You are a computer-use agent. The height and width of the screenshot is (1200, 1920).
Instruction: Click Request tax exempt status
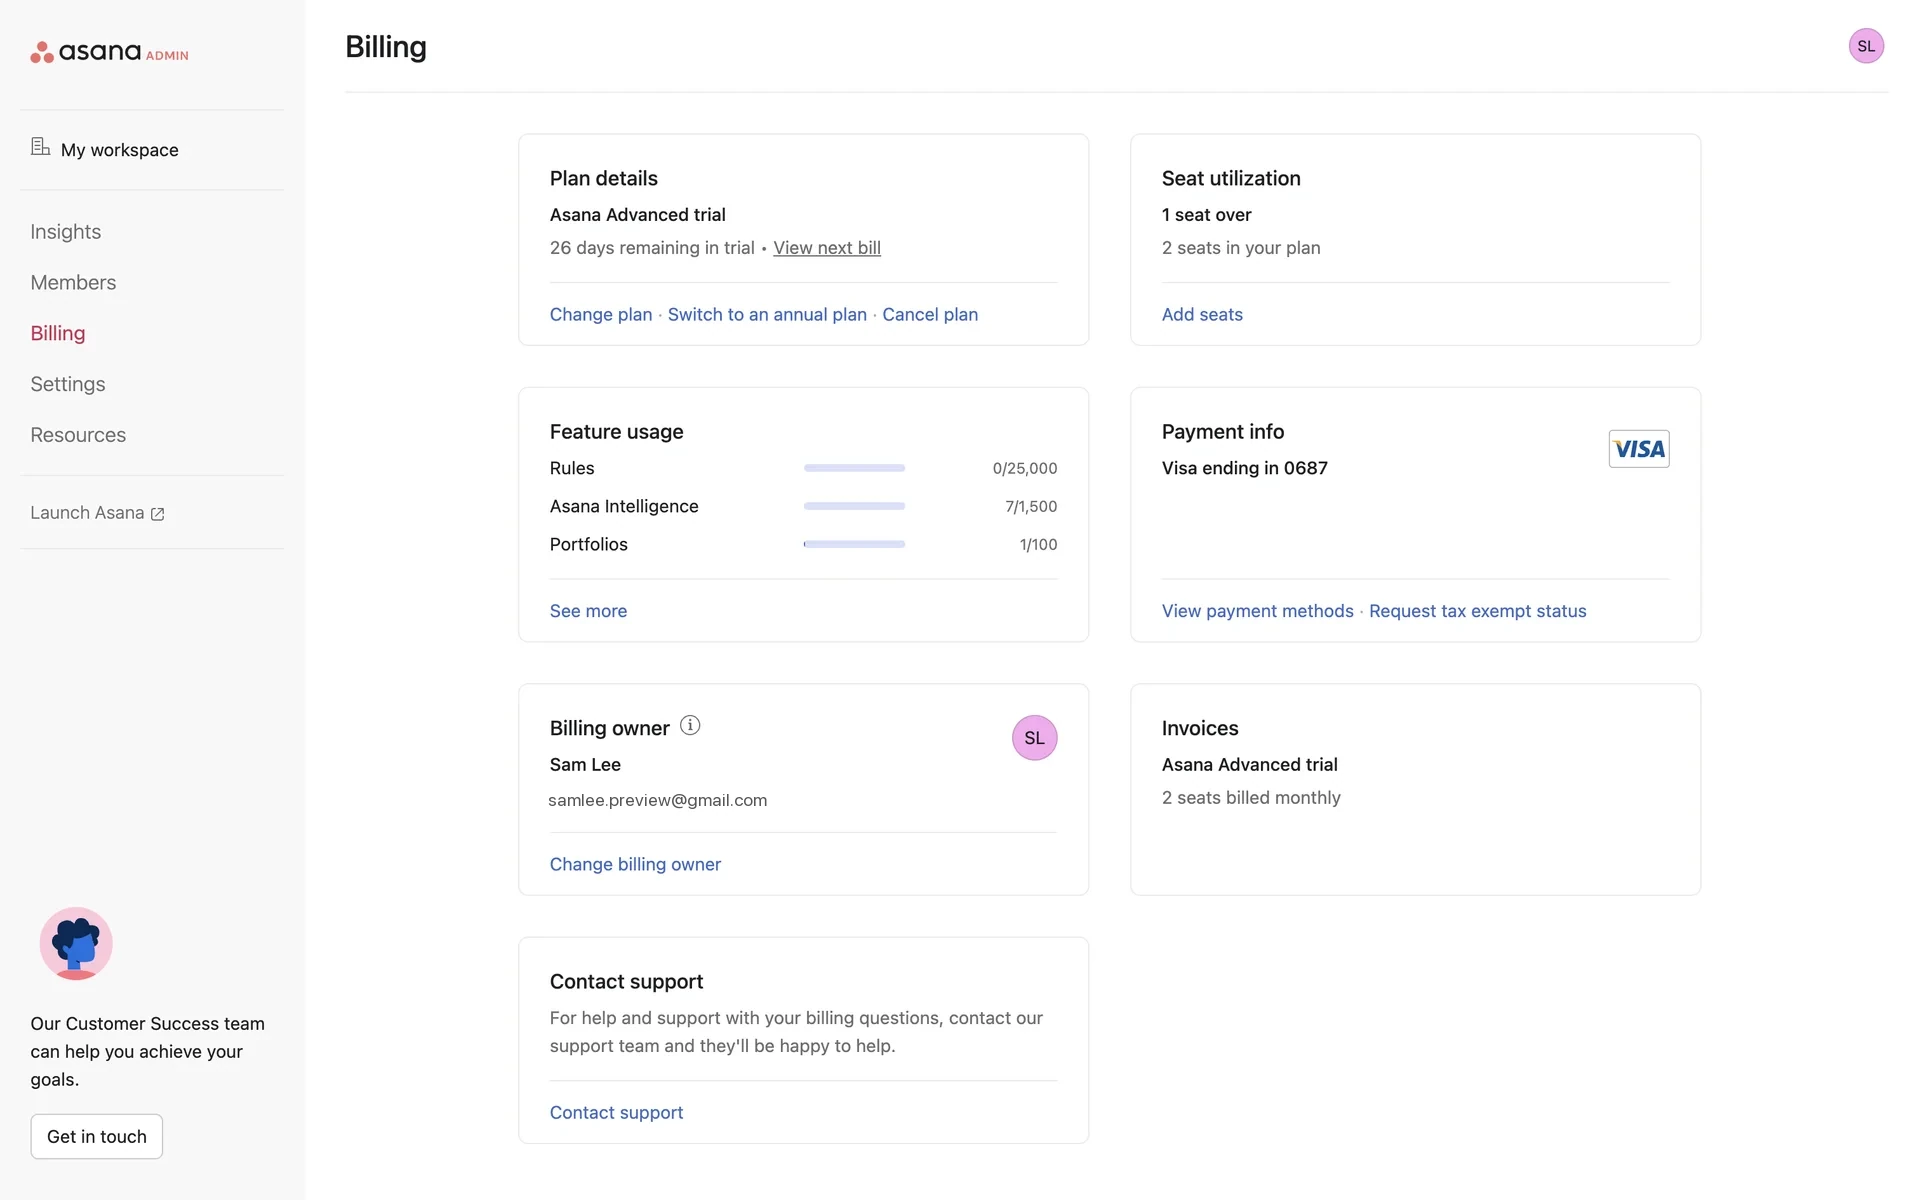point(1478,611)
